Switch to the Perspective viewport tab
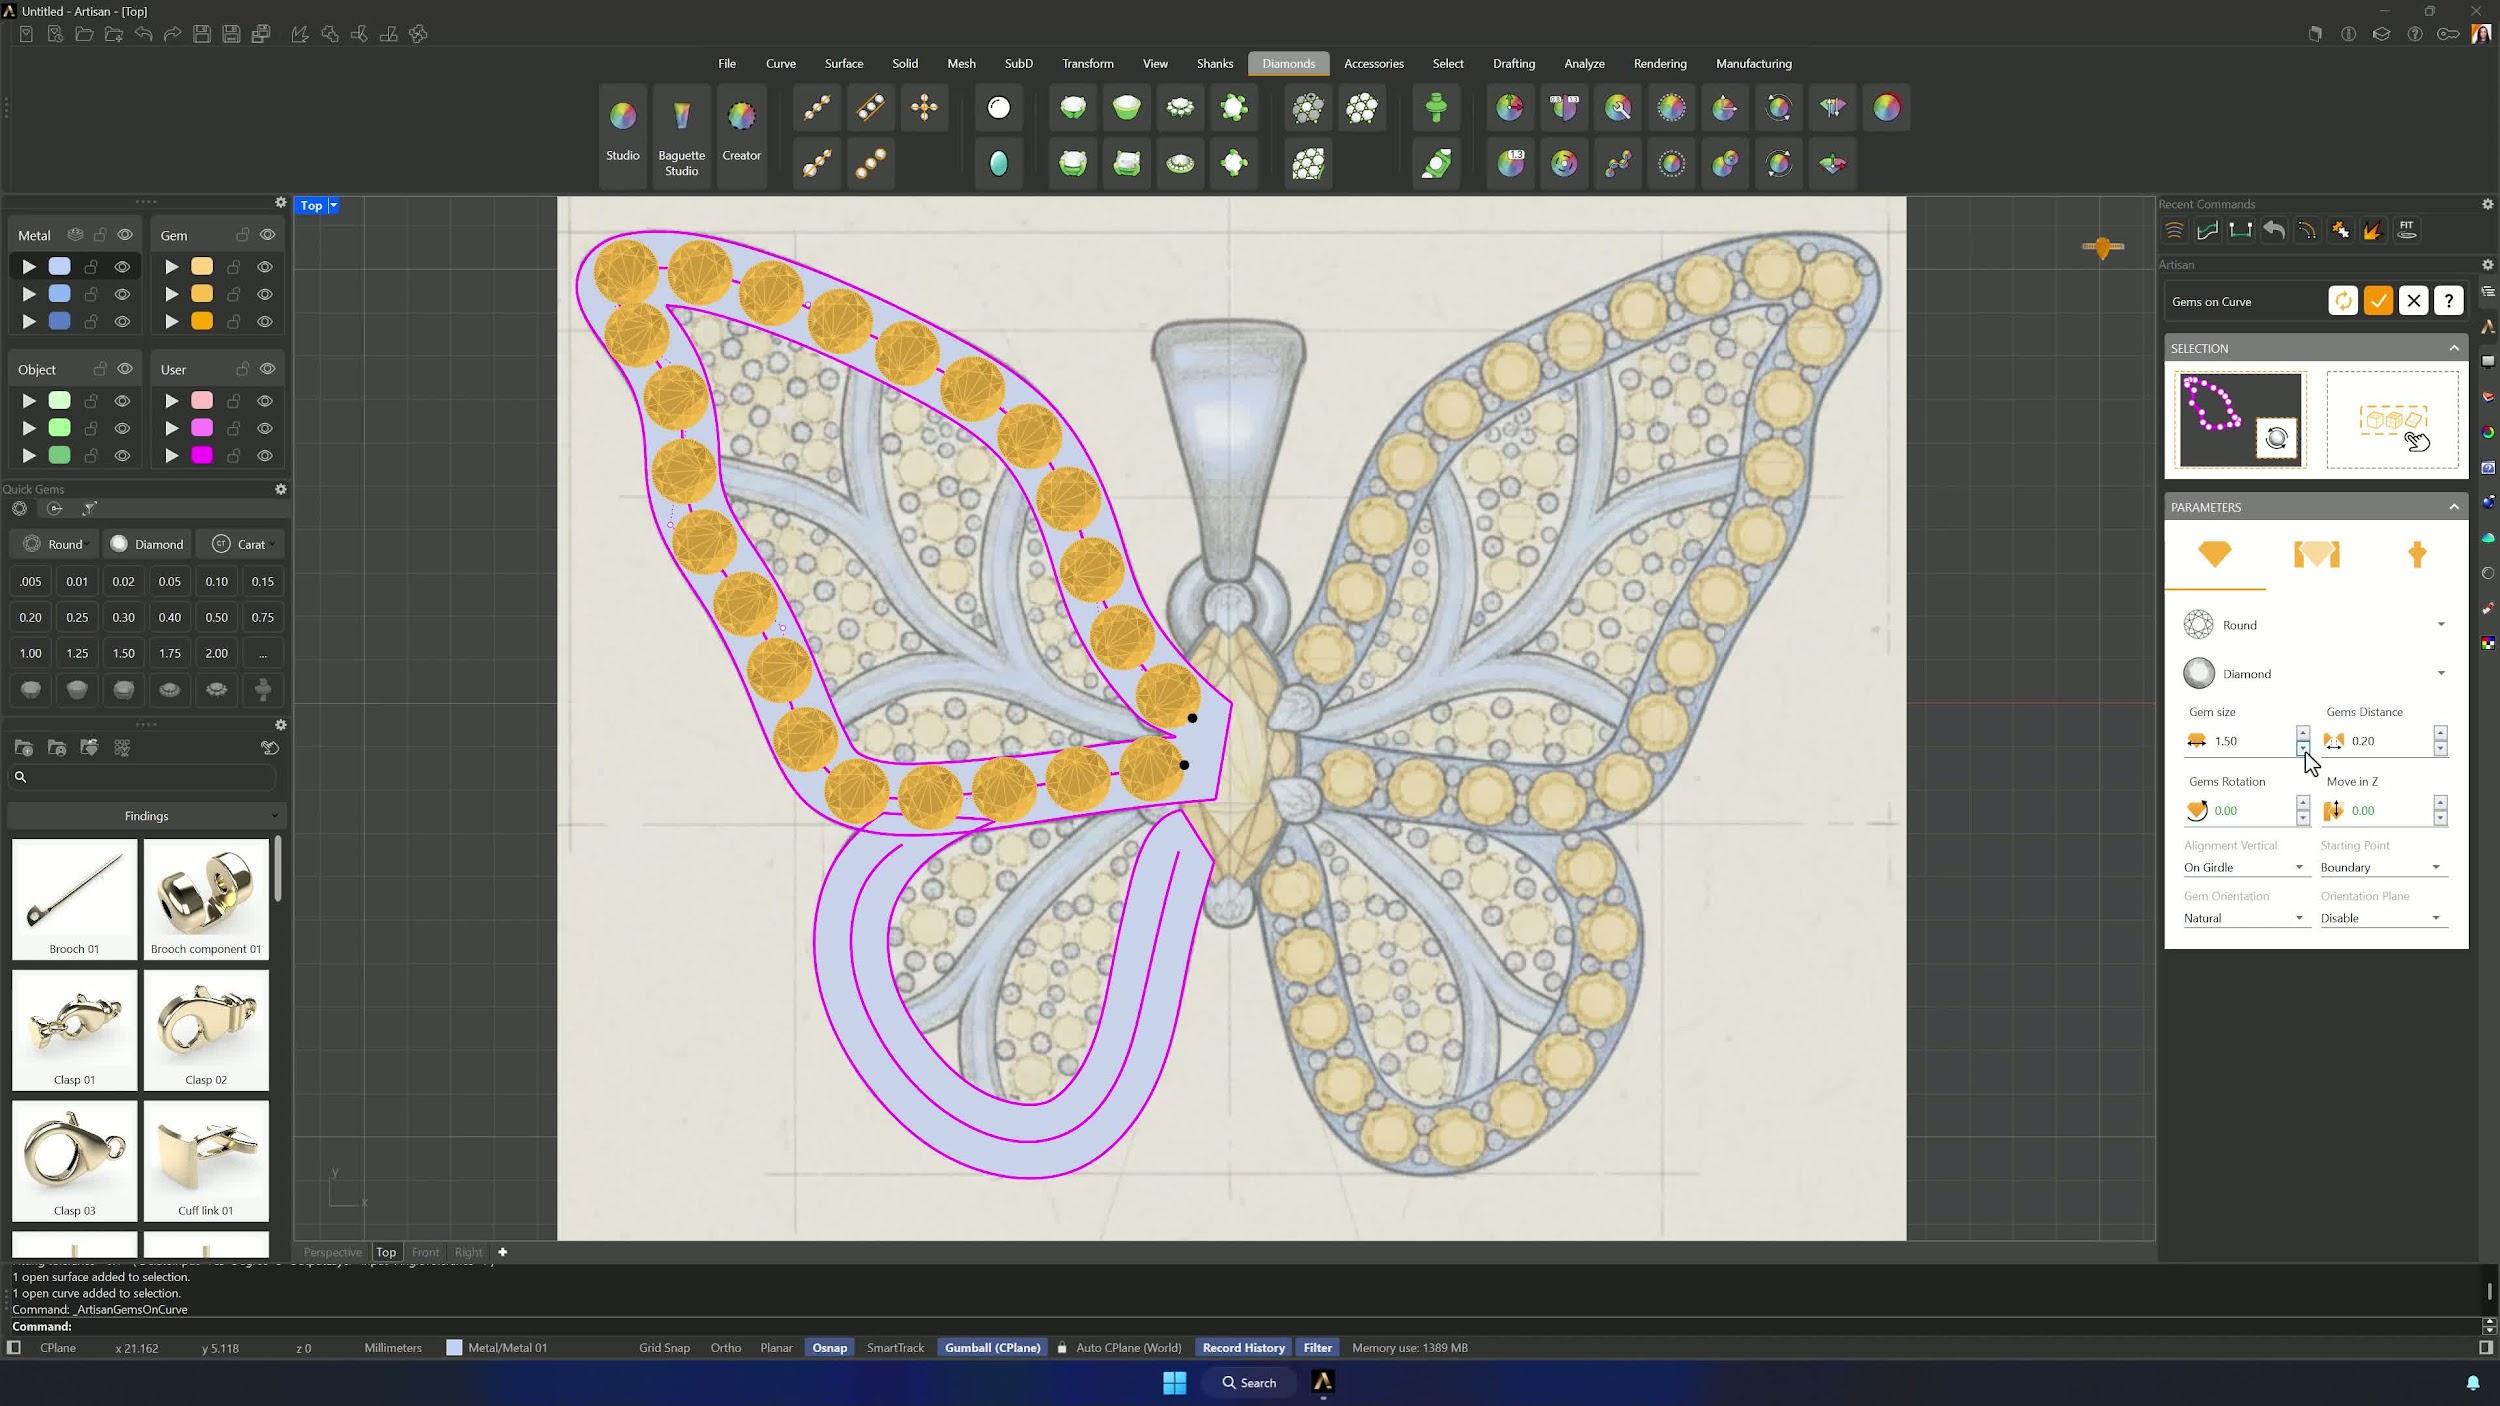The image size is (2500, 1406). [x=332, y=1252]
